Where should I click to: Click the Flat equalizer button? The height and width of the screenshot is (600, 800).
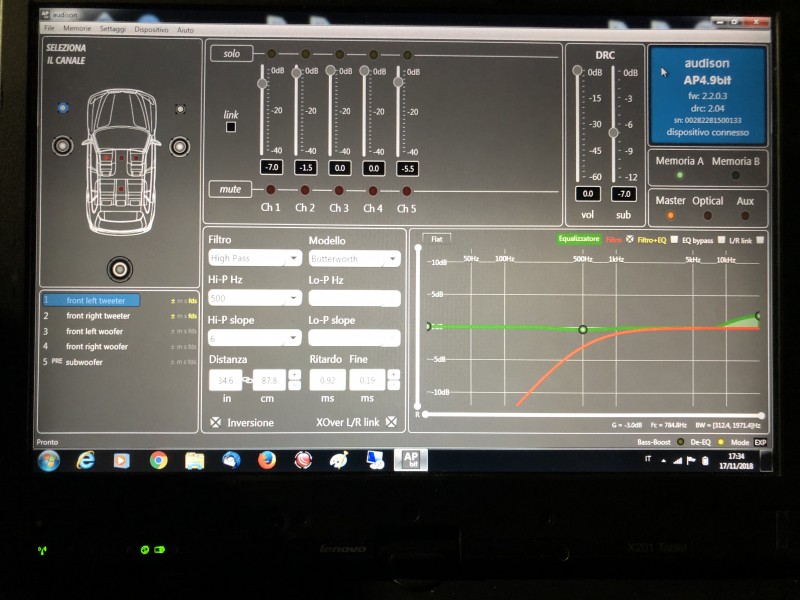[x=437, y=239]
